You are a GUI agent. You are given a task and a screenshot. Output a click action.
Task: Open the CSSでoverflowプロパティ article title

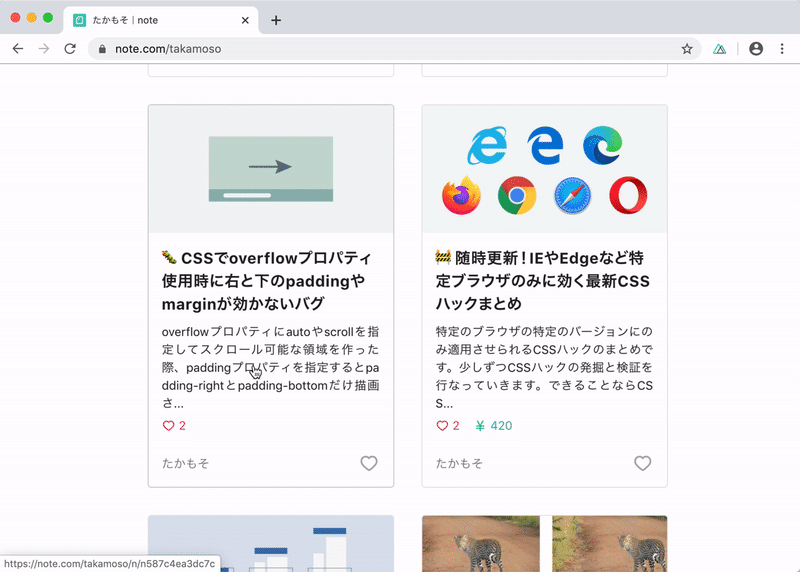click(x=267, y=281)
